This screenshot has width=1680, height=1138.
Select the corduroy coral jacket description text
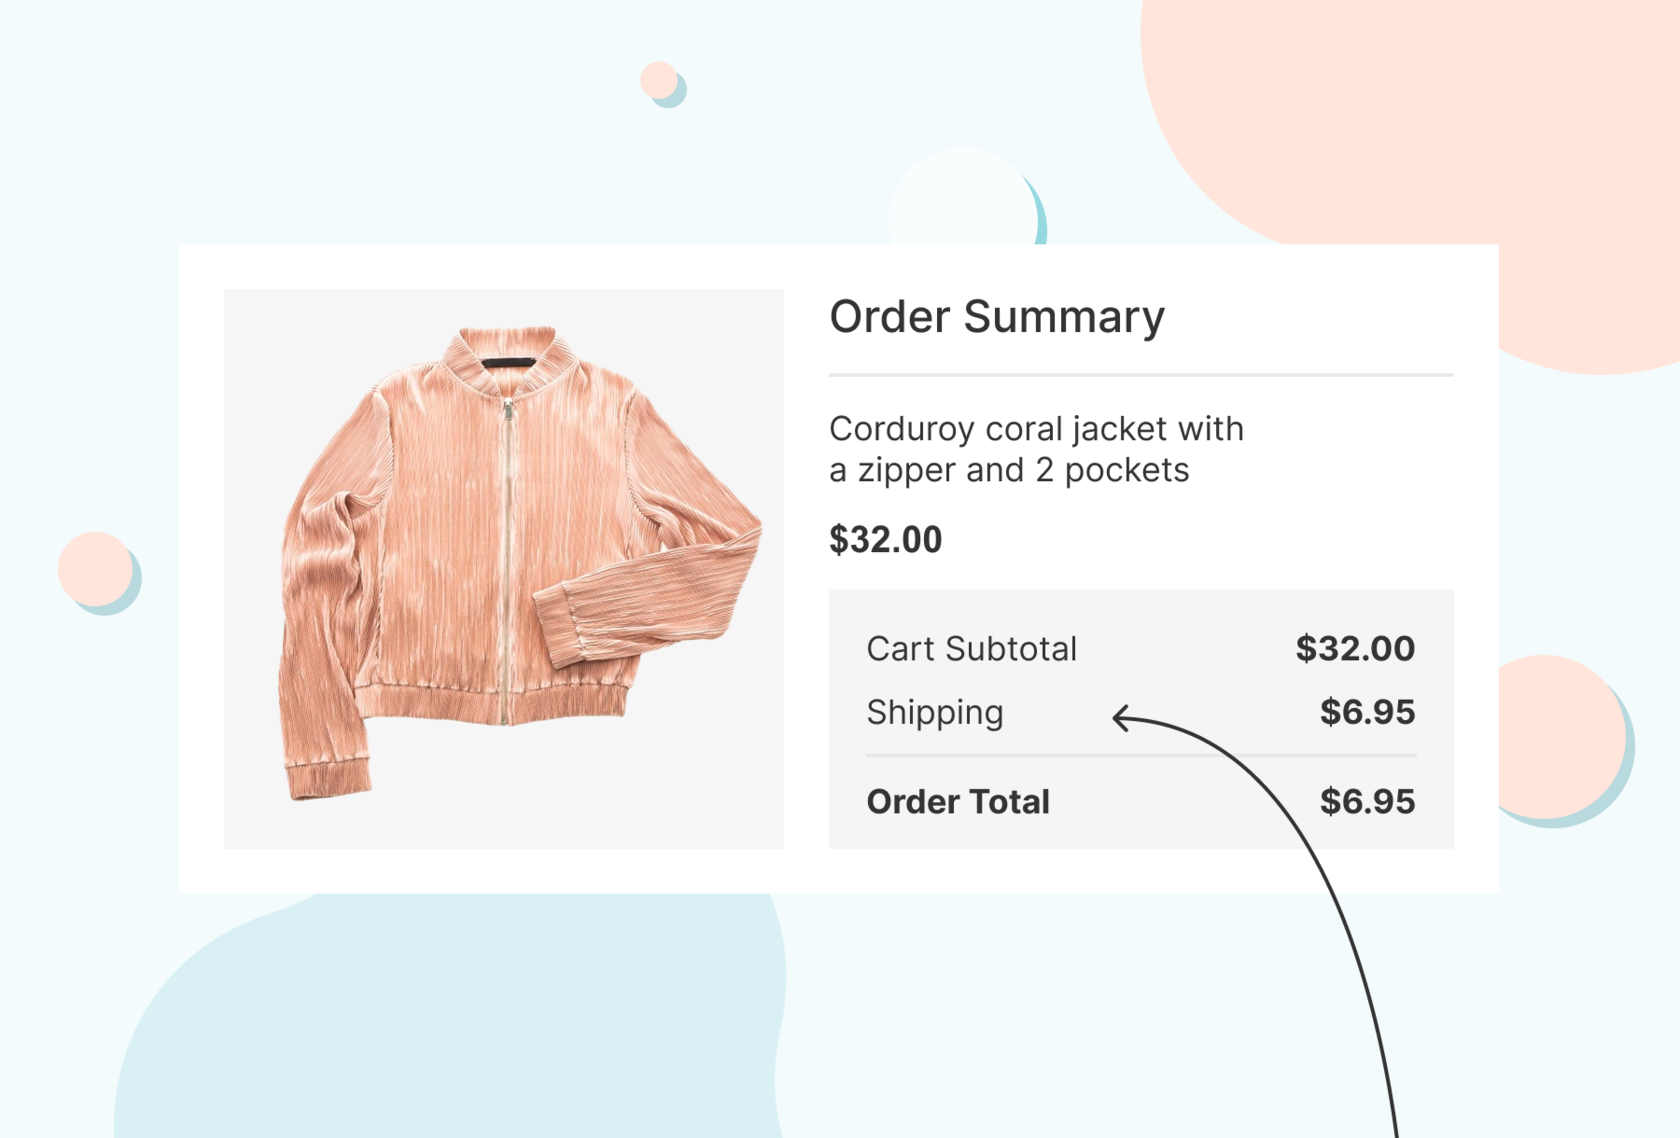pos(1036,449)
